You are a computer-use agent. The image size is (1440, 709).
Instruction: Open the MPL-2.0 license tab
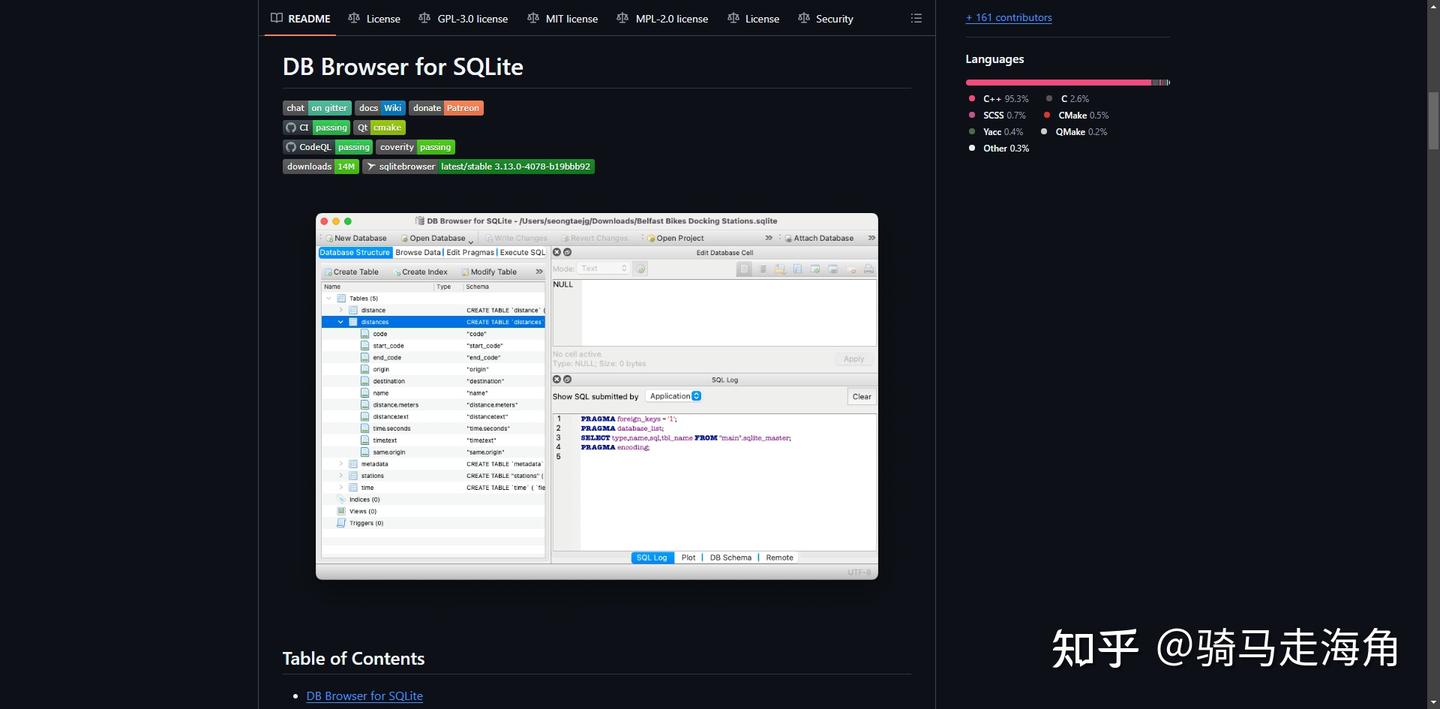tap(662, 18)
